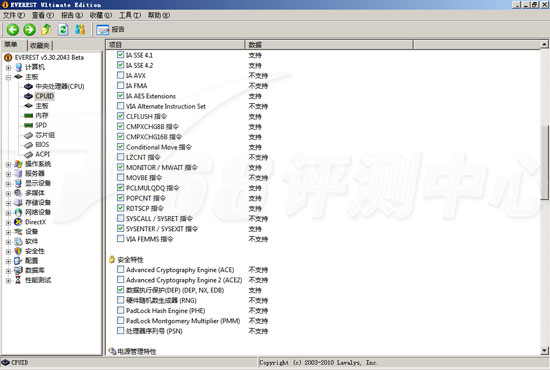Click the 安全性 security shield icon
This screenshot has width=550, height=370.
pyautogui.click(x=18, y=251)
